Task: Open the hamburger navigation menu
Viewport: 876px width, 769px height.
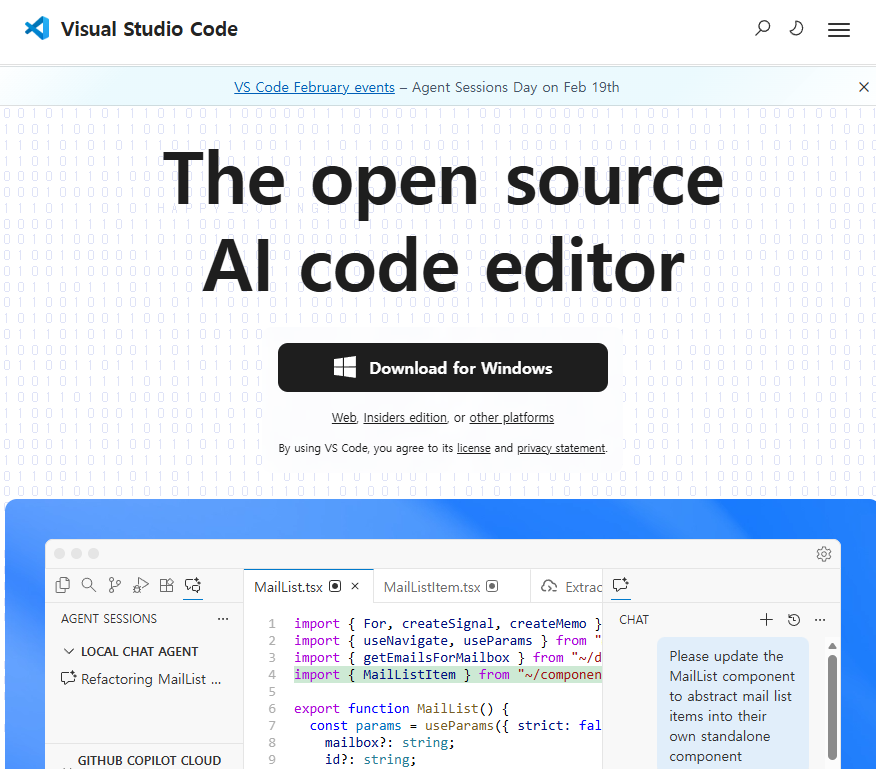Action: click(839, 30)
